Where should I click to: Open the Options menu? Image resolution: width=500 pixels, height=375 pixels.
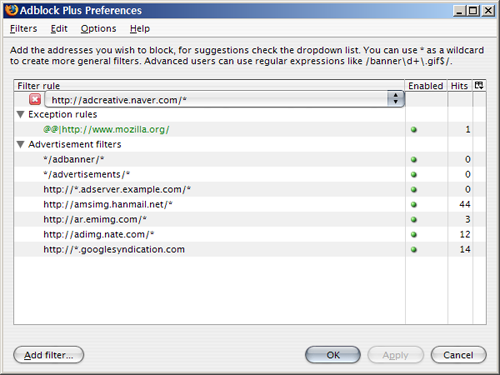click(98, 29)
